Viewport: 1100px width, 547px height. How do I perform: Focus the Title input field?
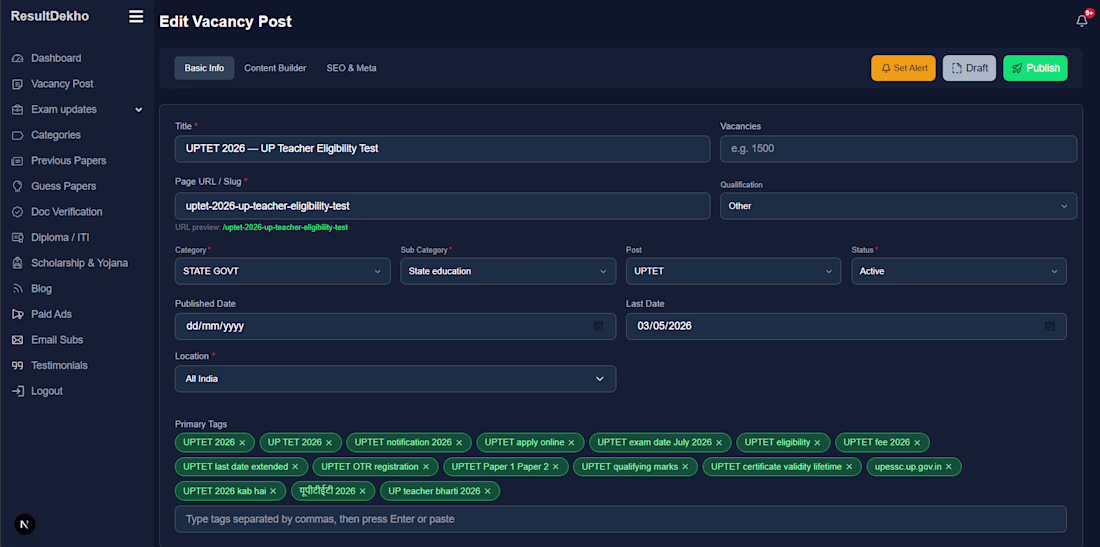pos(443,149)
